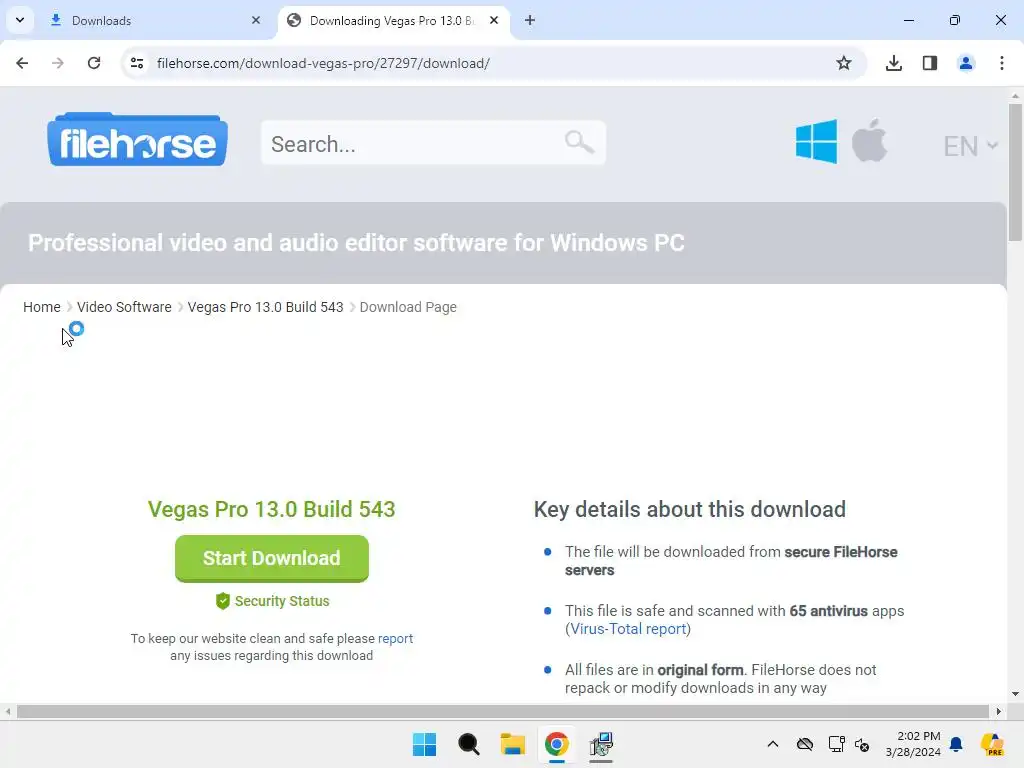Open the clock and date panel

click(x=913, y=744)
